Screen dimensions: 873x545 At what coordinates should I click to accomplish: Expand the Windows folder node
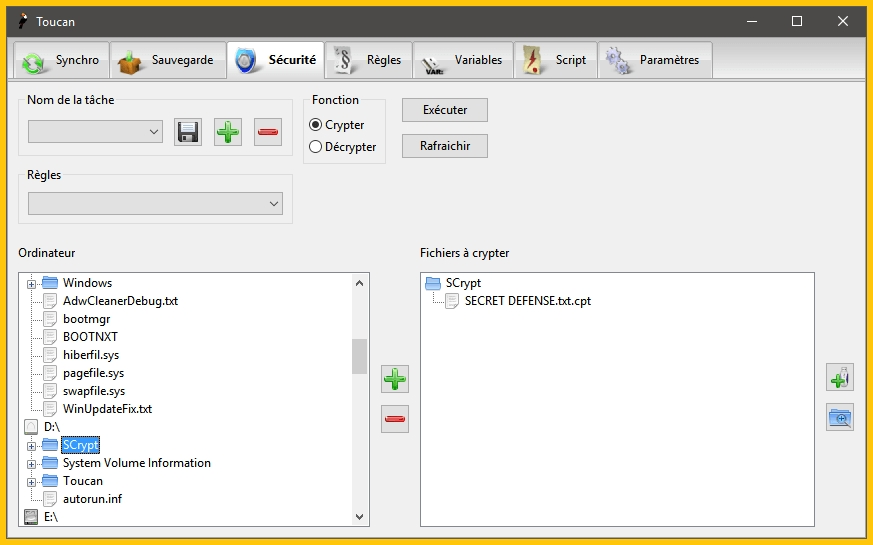tap(31, 284)
